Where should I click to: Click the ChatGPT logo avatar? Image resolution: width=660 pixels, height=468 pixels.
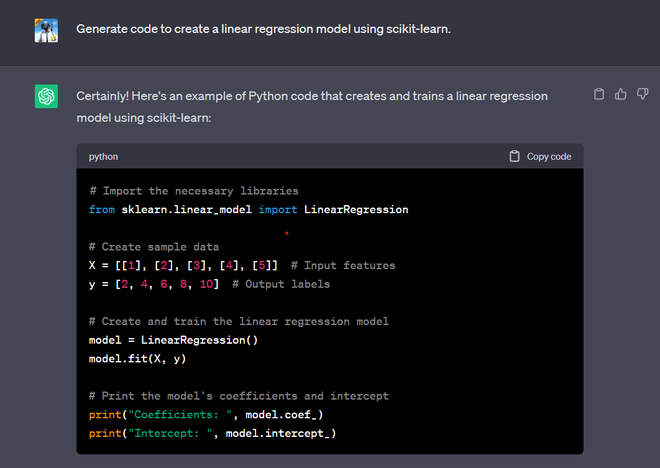click(46, 96)
